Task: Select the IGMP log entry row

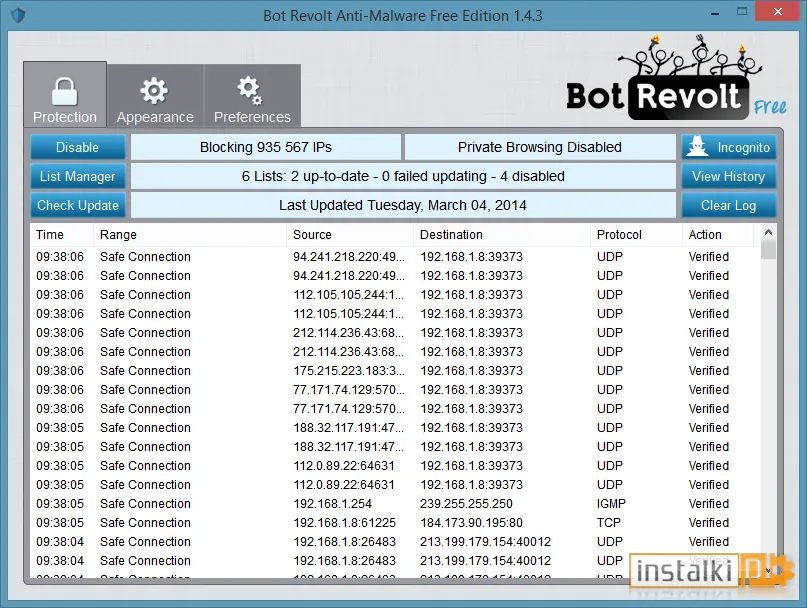Action: coord(395,503)
